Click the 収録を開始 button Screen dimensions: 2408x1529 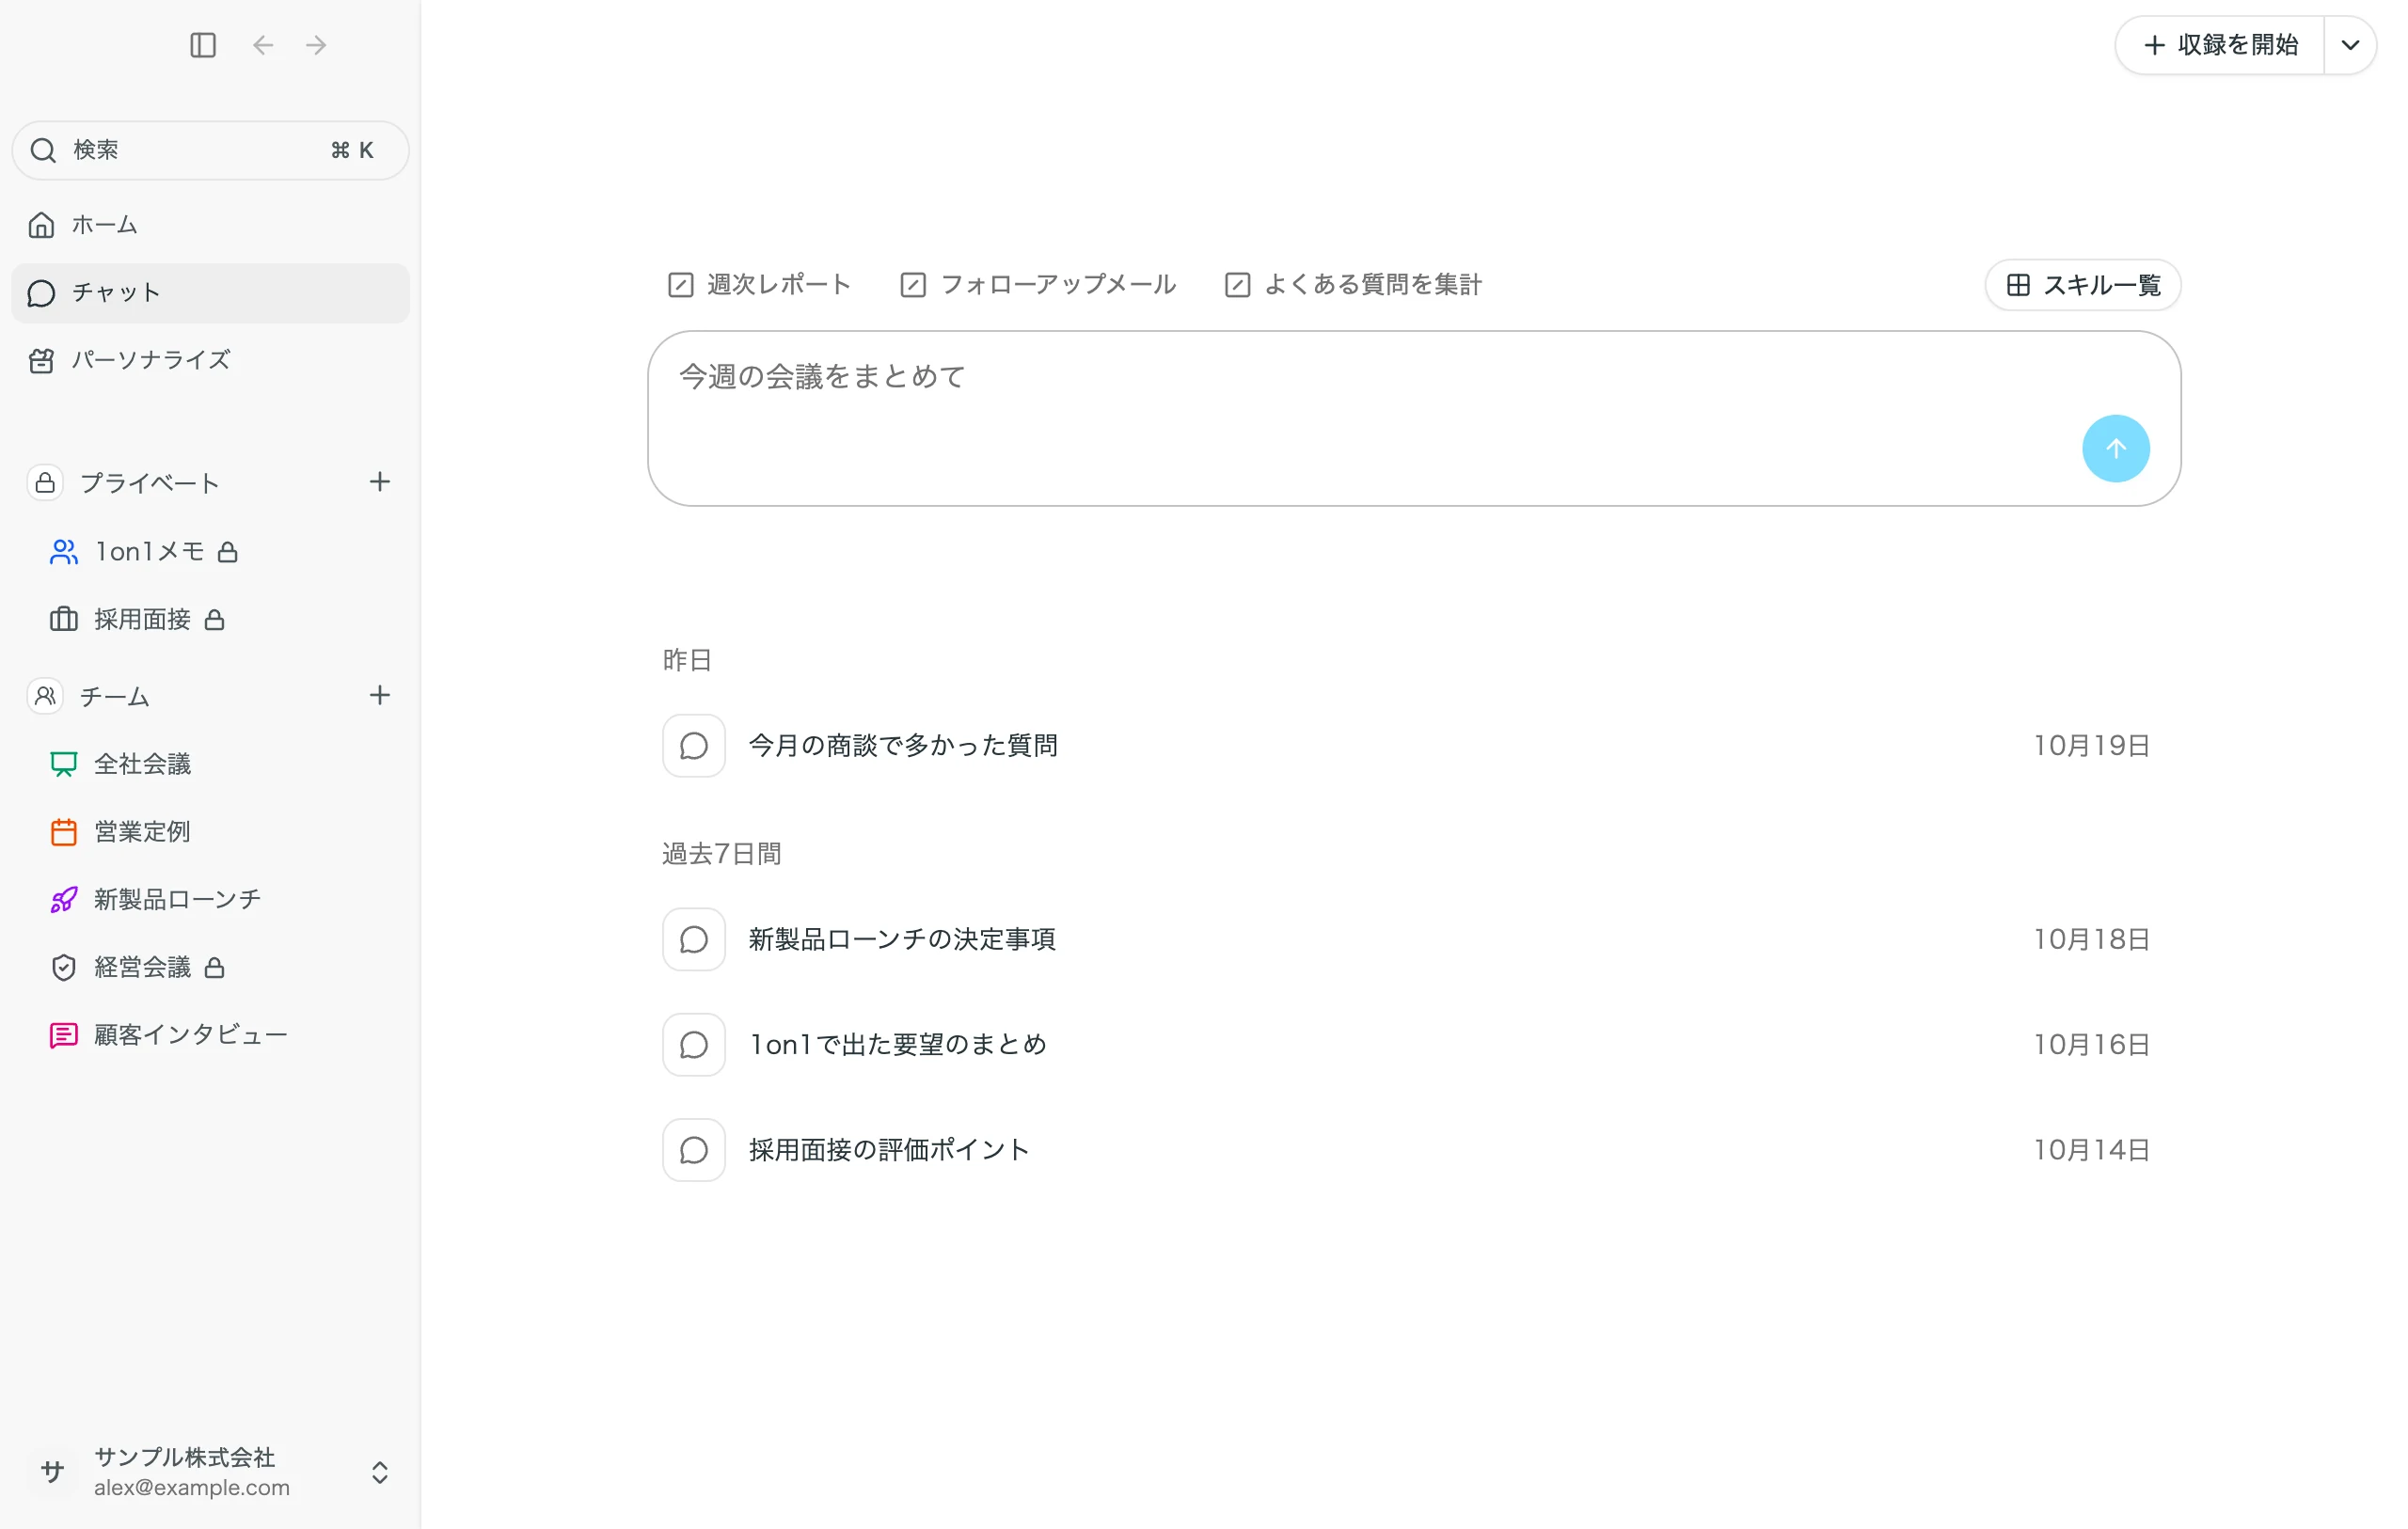[x=2219, y=45]
